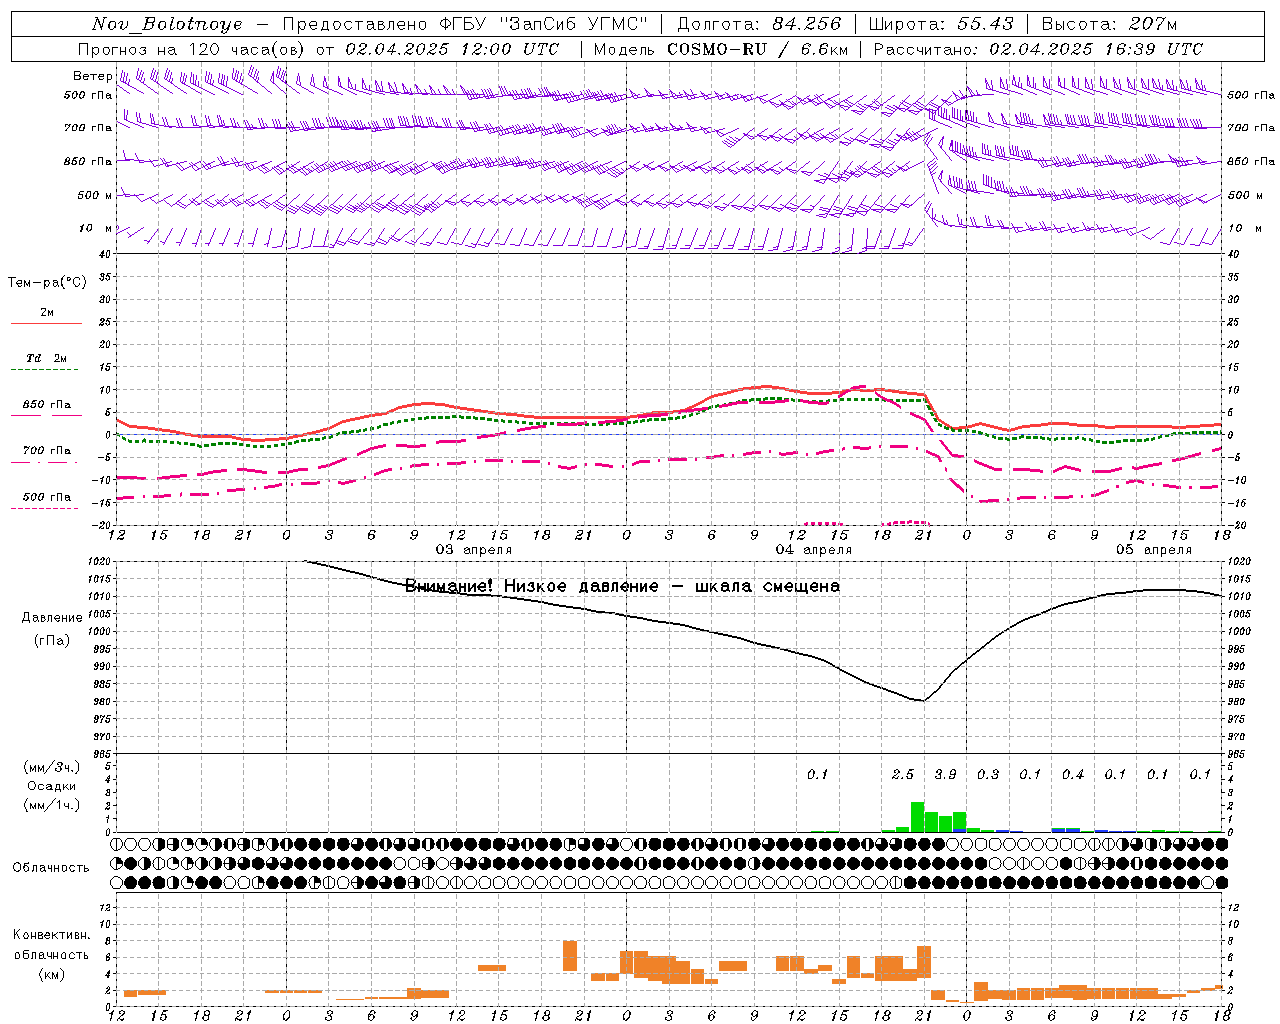
Task: Select the 'Высота: 207м' elevation text
Action: (1109, 24)
